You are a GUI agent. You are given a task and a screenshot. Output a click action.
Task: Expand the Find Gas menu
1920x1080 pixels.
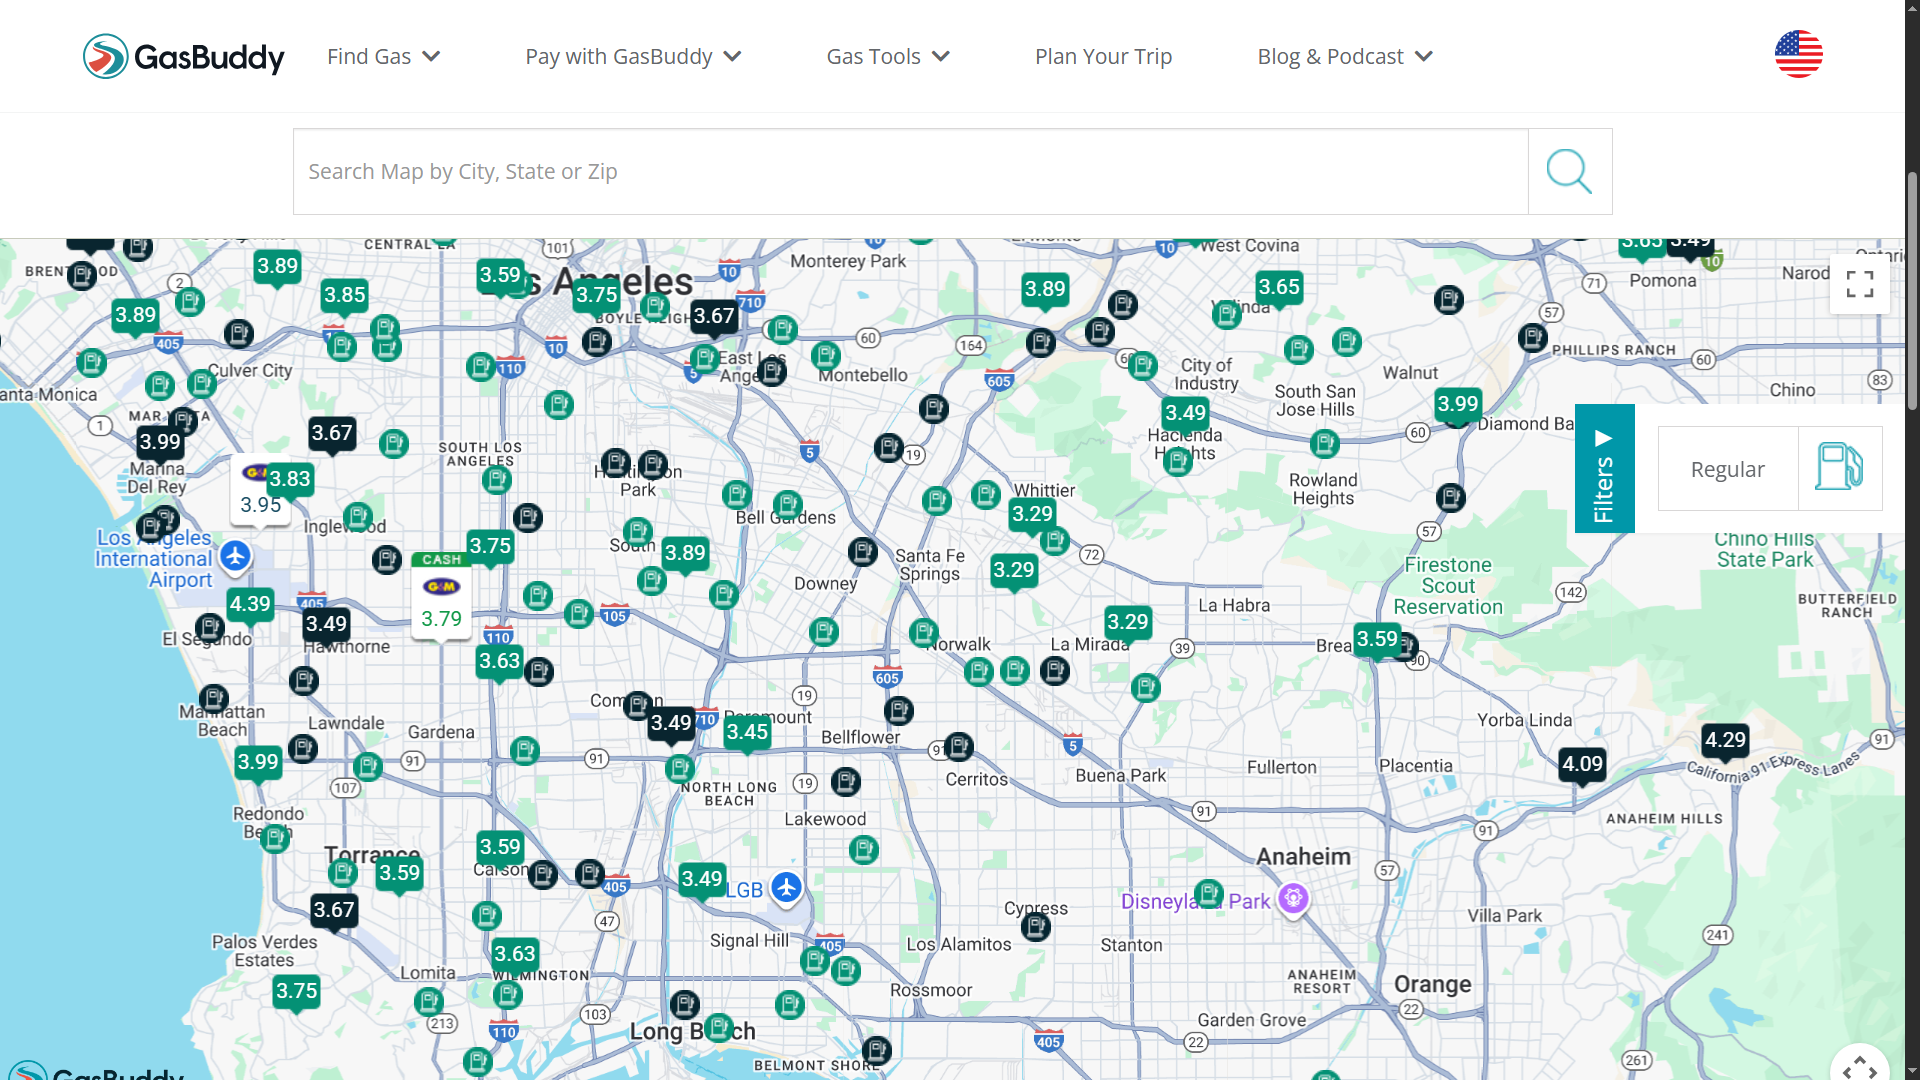coord(383,56)
